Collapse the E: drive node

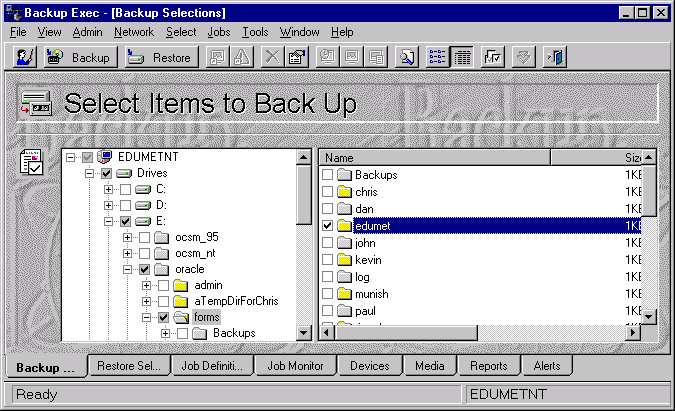pyautogui.click(x=108, y=221)
